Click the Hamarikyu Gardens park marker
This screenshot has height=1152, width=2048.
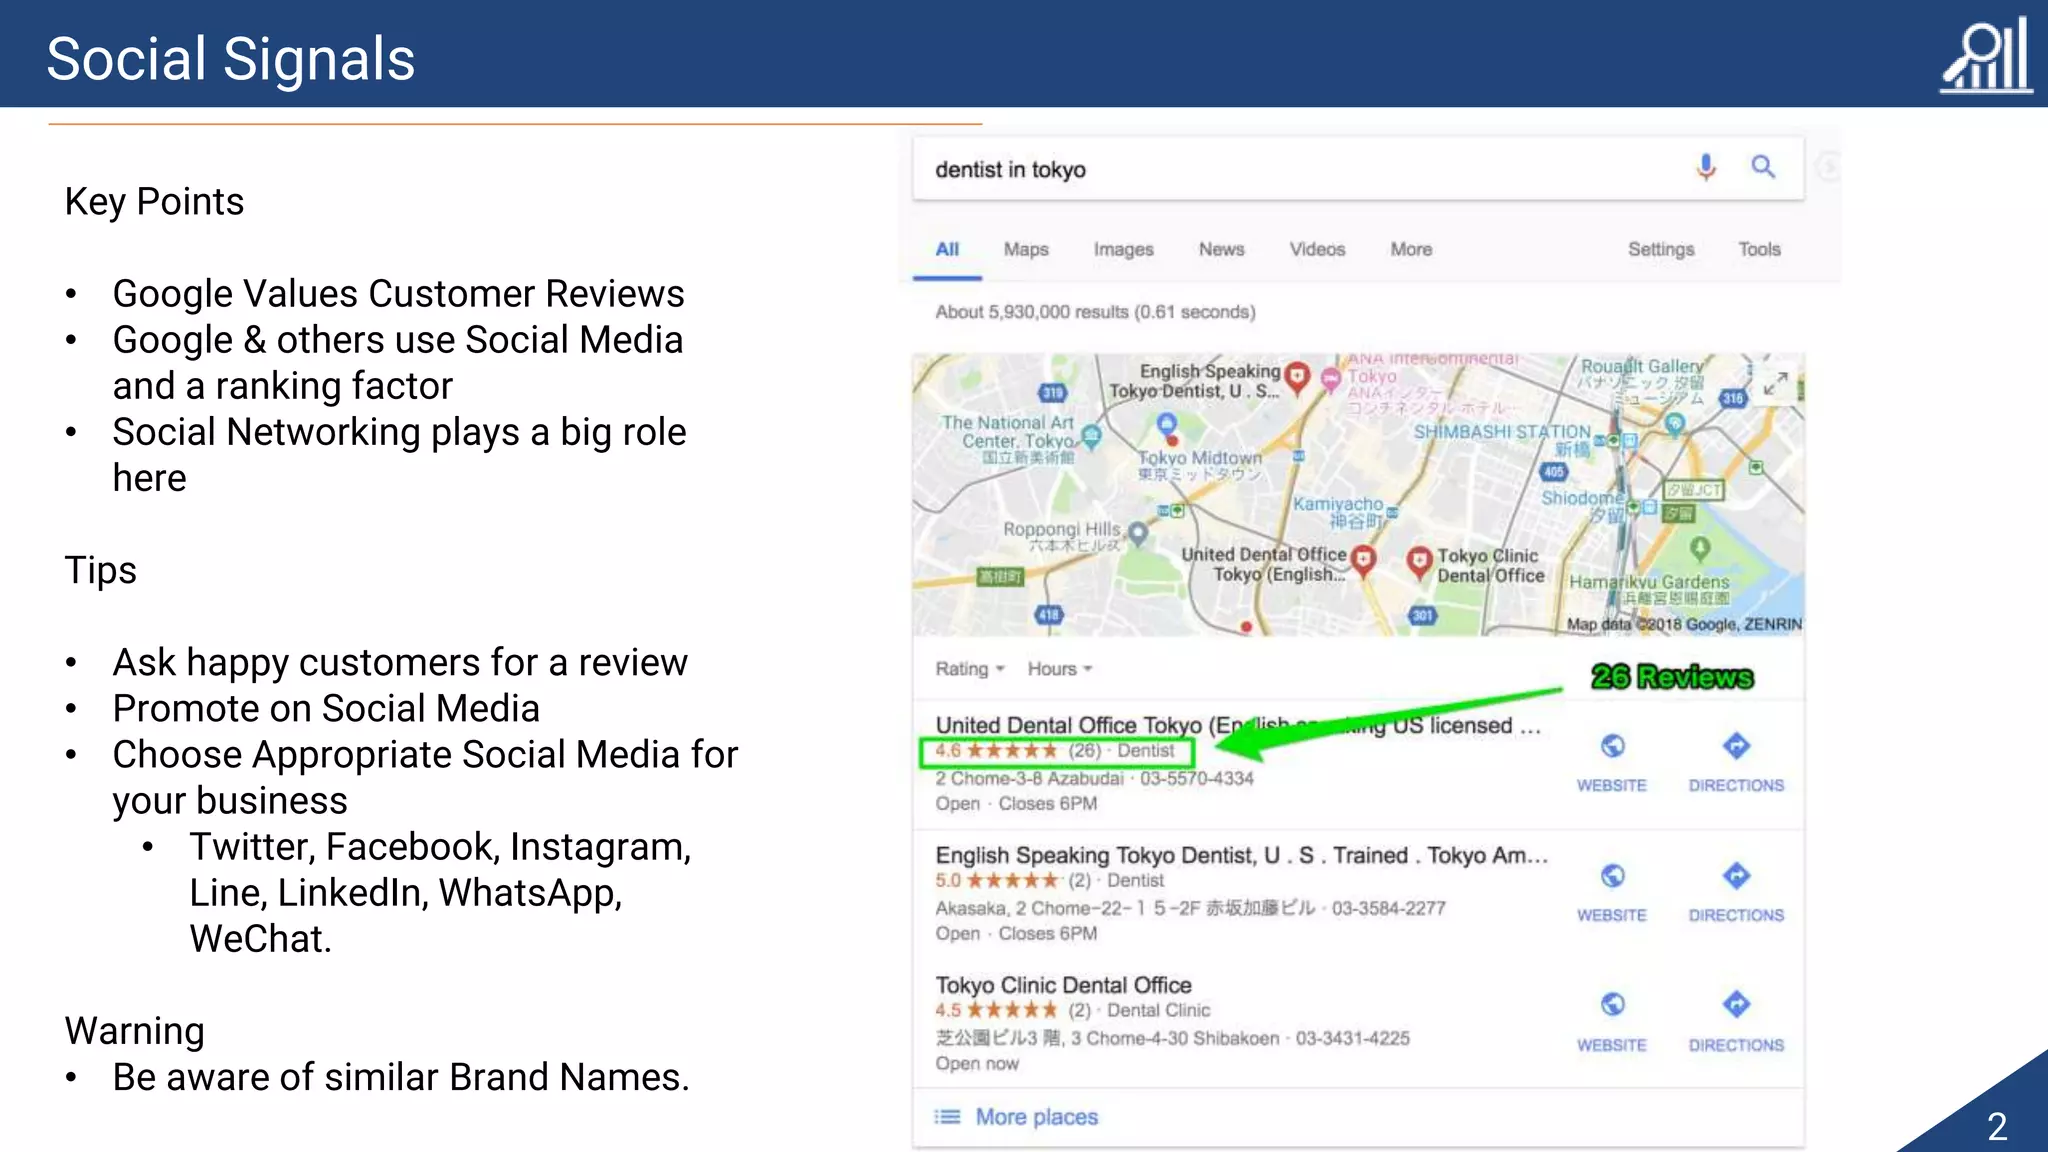coord(1699,548)
